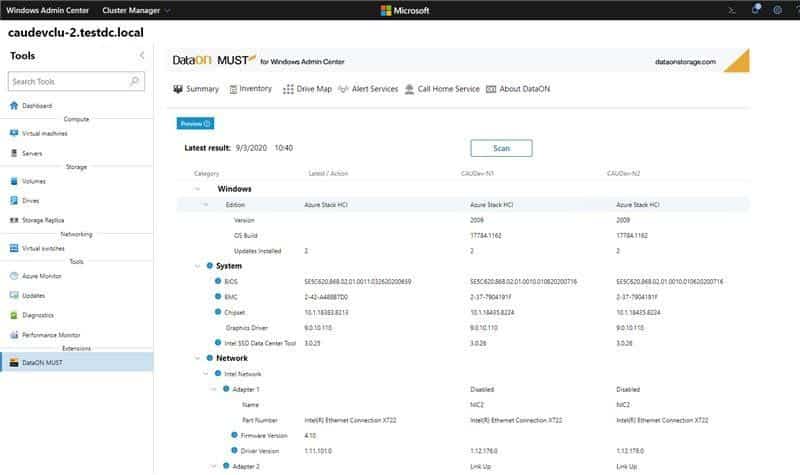Click the Part Number row label
Screen dimensions: 800x475
(260, 420)
